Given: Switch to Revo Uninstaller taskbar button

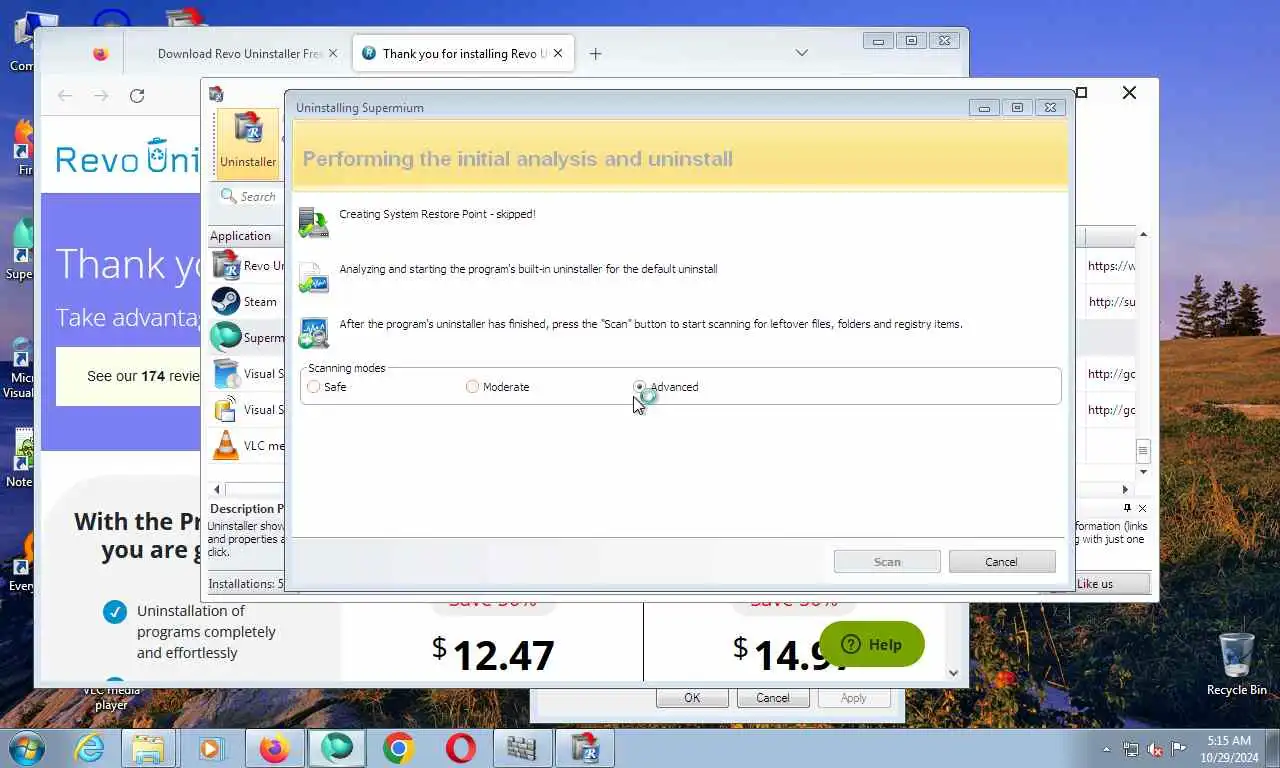Looking at the screenshot, I should 584,748.
